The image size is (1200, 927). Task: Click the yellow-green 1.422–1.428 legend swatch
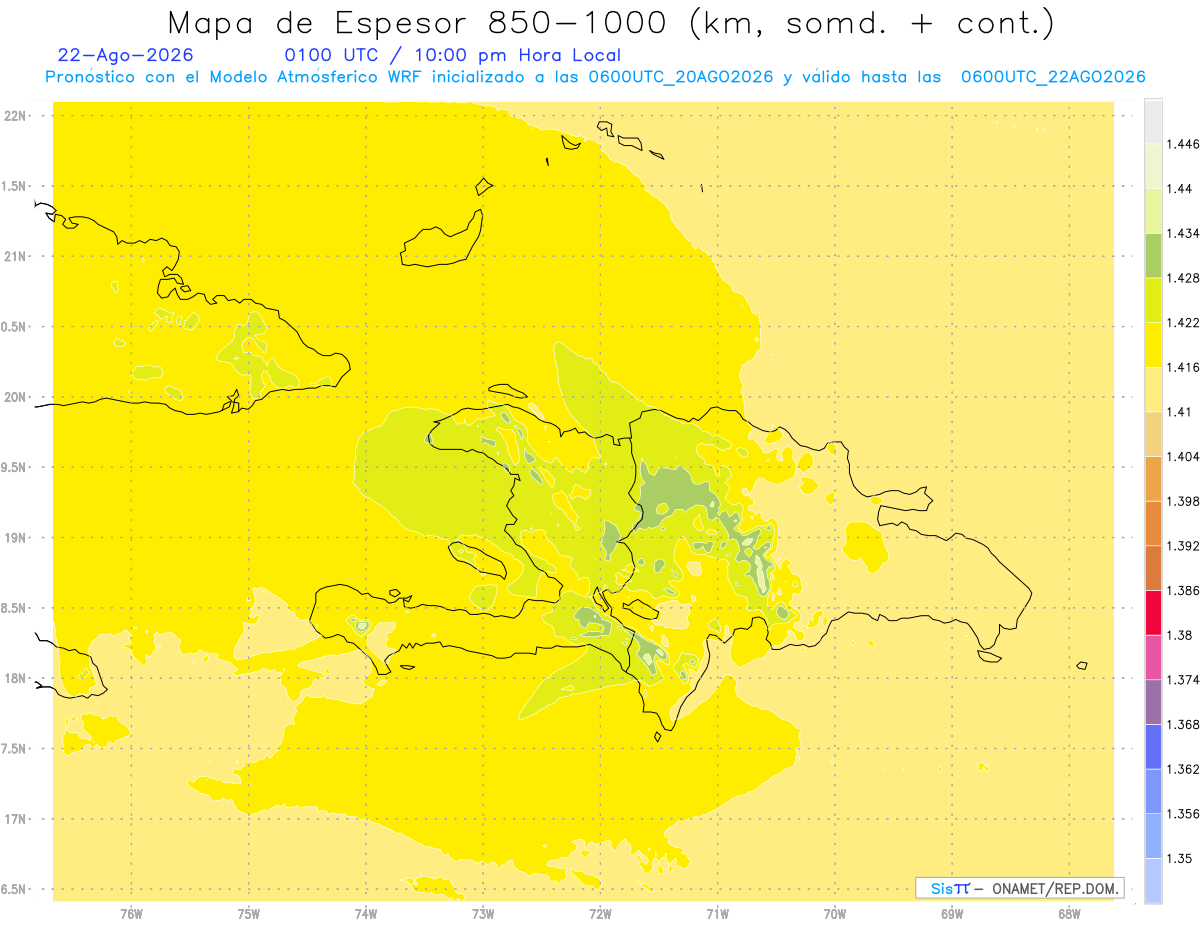tap(1153, 300)
